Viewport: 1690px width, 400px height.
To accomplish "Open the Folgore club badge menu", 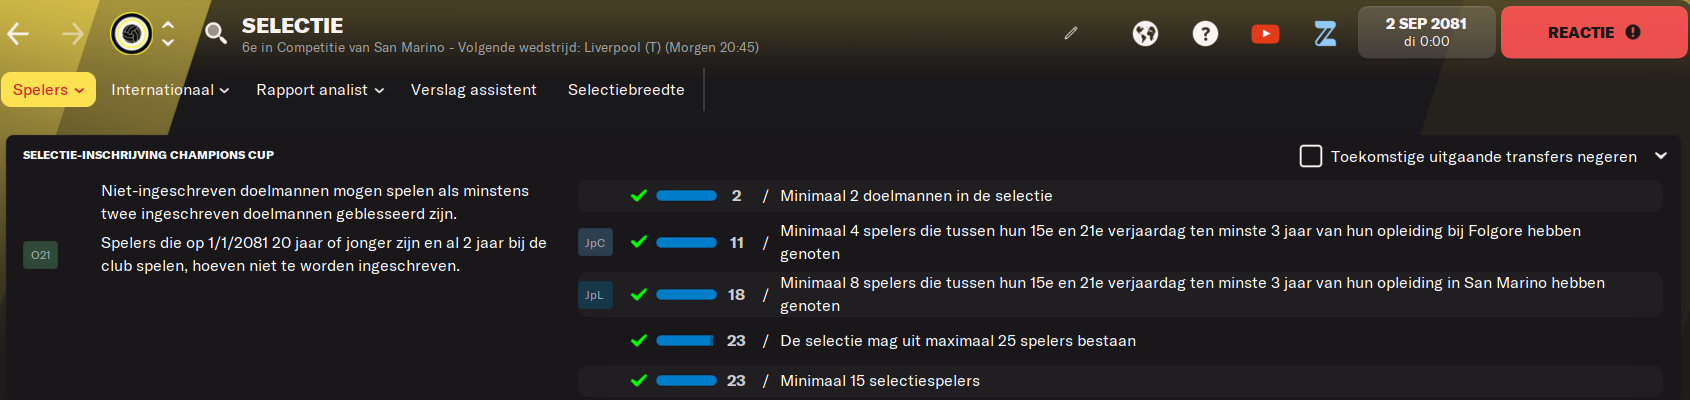I will (x=131, y=34).
